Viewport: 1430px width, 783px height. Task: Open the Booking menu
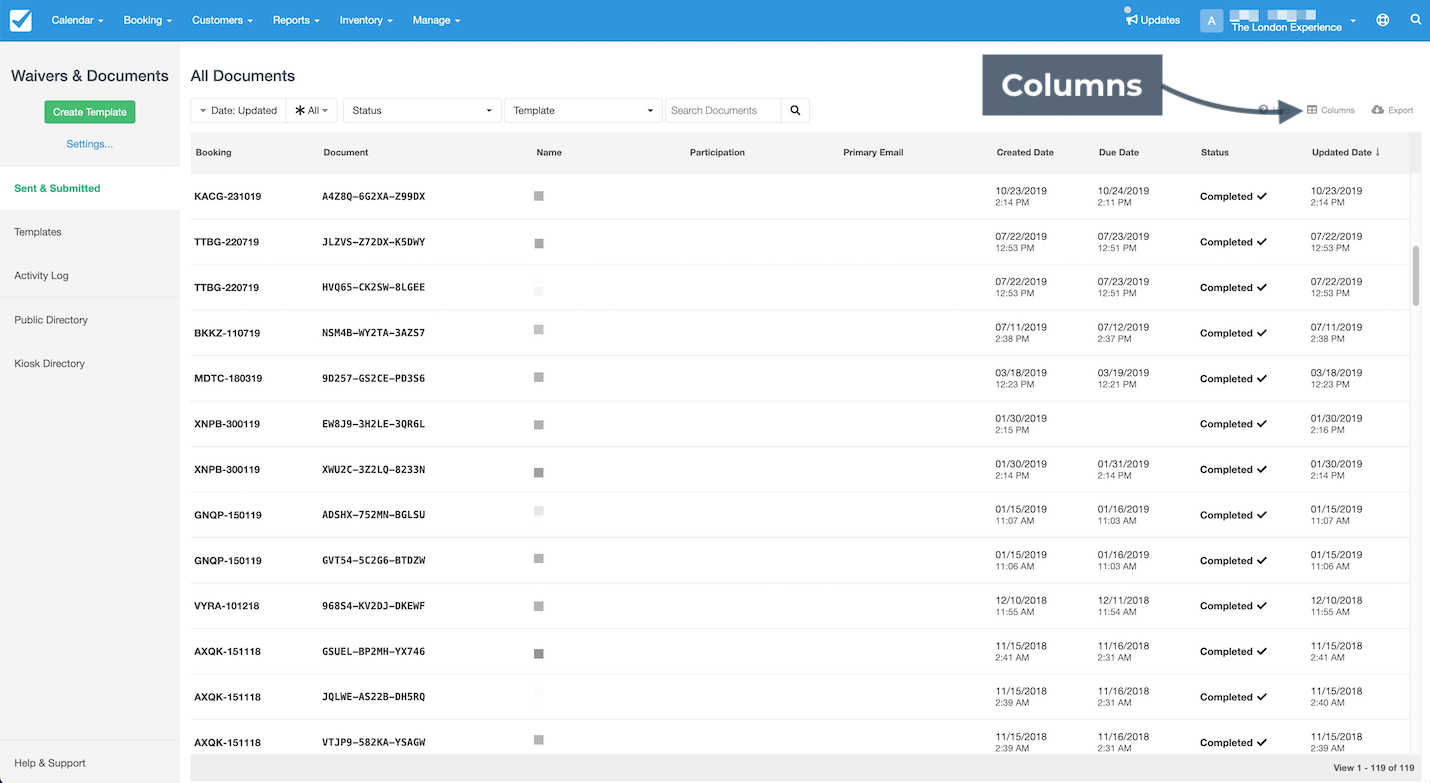[148, 20]
